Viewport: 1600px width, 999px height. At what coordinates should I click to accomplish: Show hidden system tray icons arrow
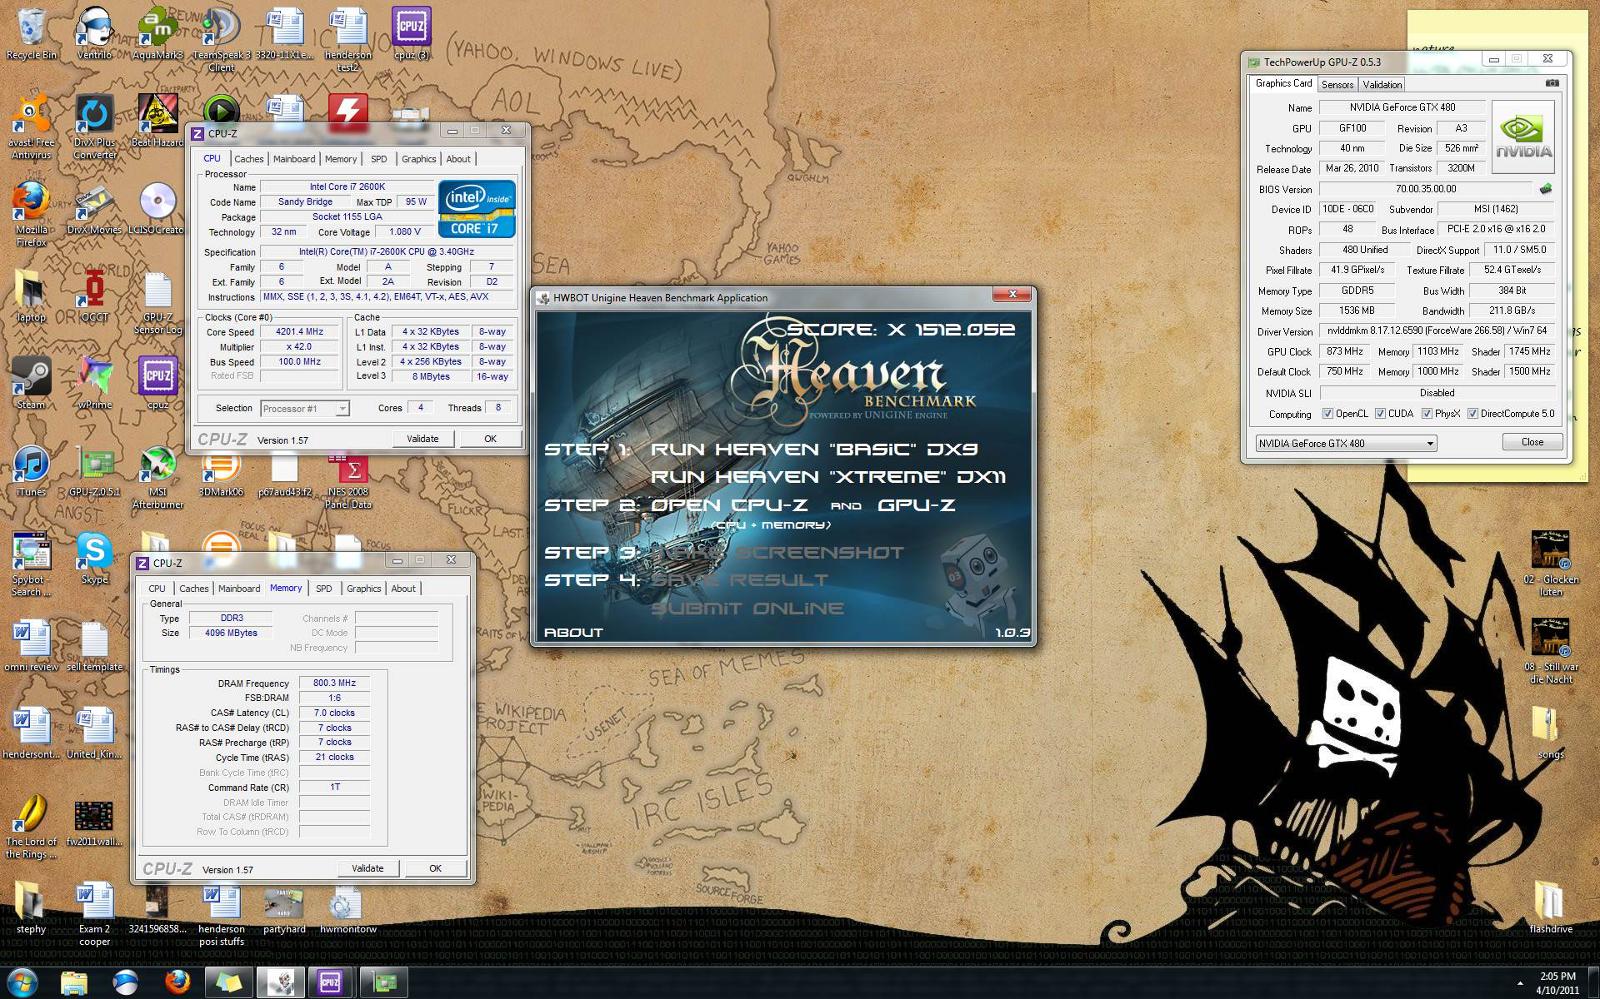click(x=1521, y=984)
